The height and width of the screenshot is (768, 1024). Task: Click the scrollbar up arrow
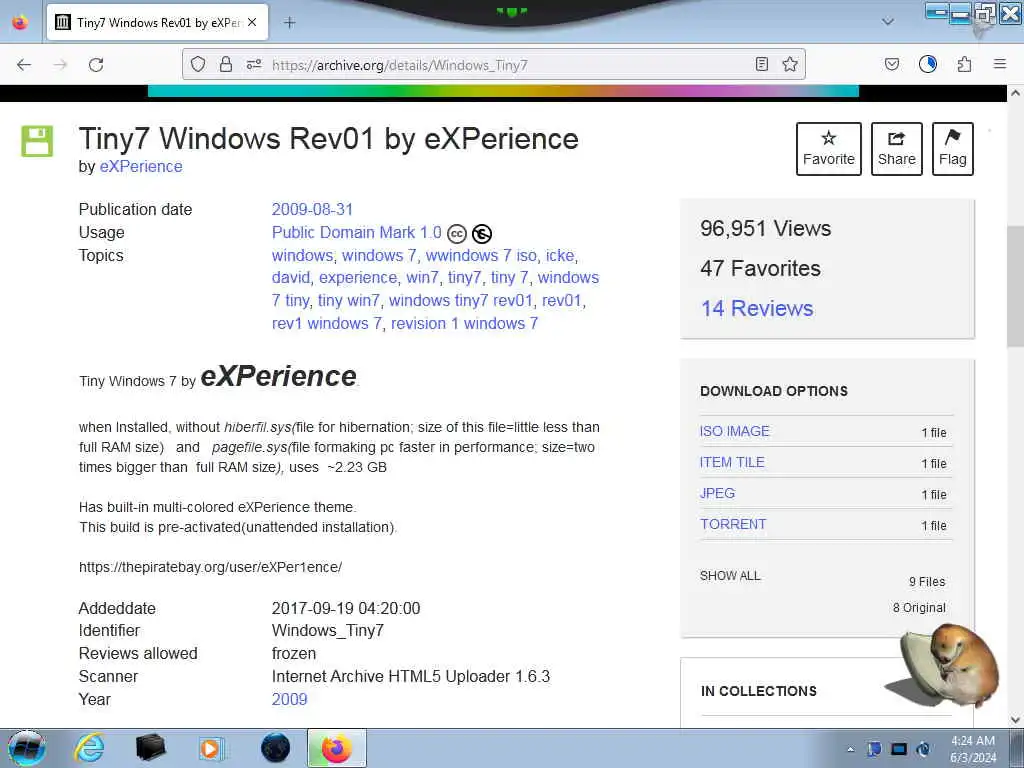[x=1015, y=93]
